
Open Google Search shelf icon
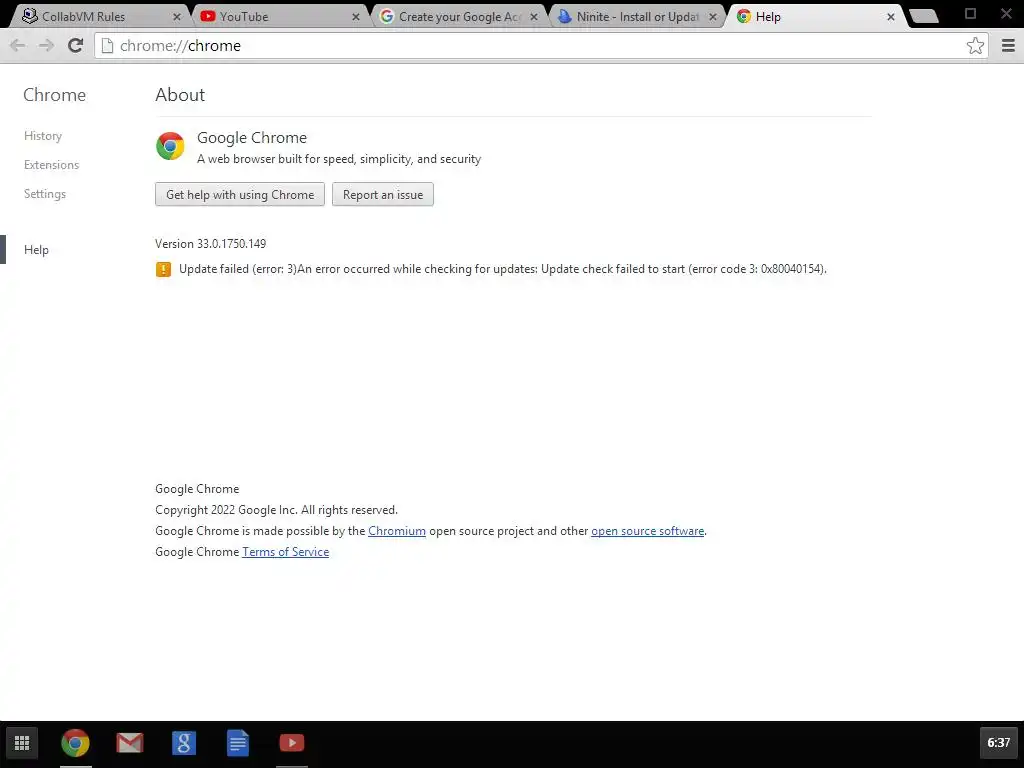[x=184, y=743]
